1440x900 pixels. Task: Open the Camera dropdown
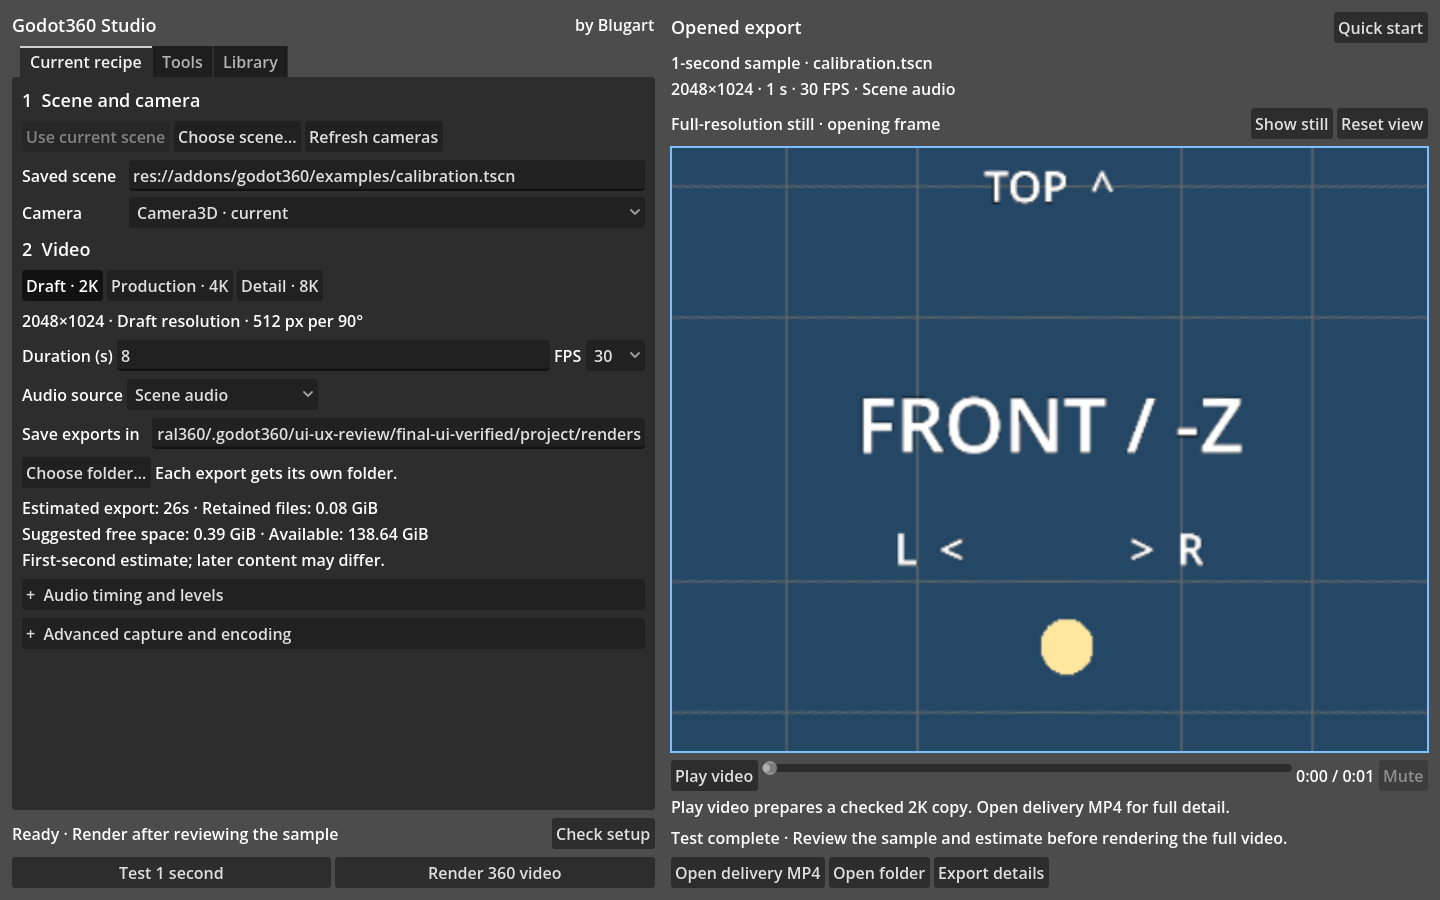pyautogui.click(x=386, y=213)
